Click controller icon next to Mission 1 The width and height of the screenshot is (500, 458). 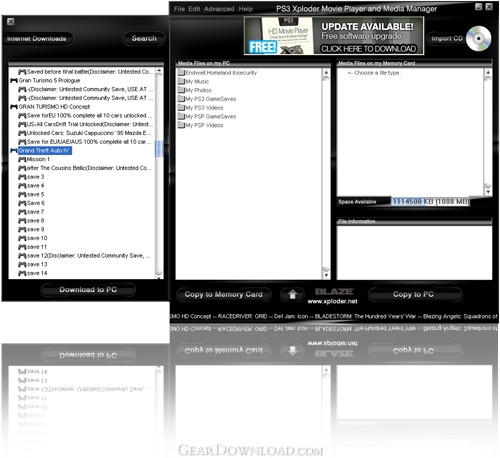tap(22, 159)
